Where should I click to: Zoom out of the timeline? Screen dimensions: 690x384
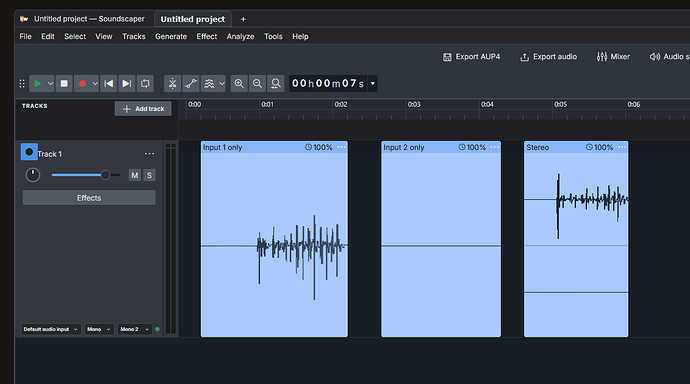tap(257, 84)
